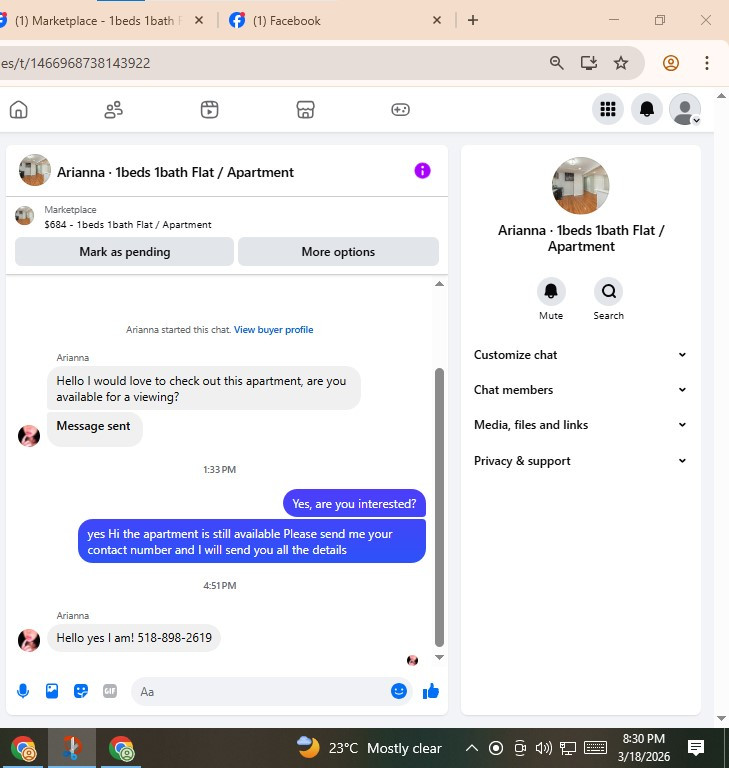Open last Chrome icon on taskbar

click(x=121, y=748)
